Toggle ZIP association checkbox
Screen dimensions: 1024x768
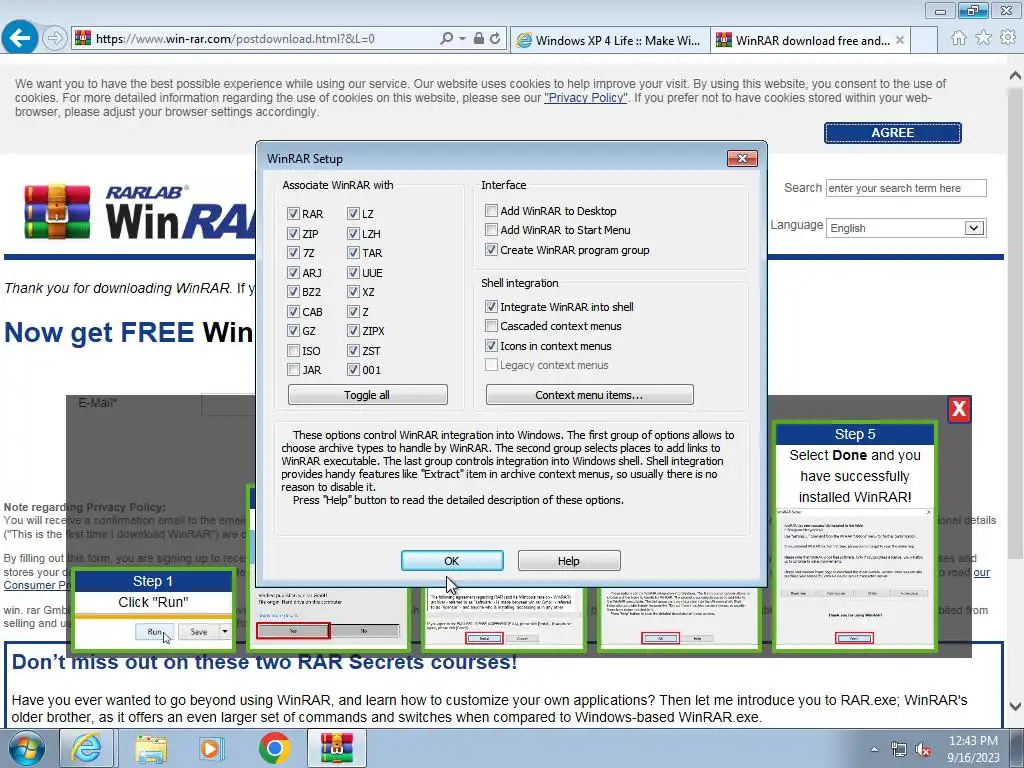click(293, 233)
